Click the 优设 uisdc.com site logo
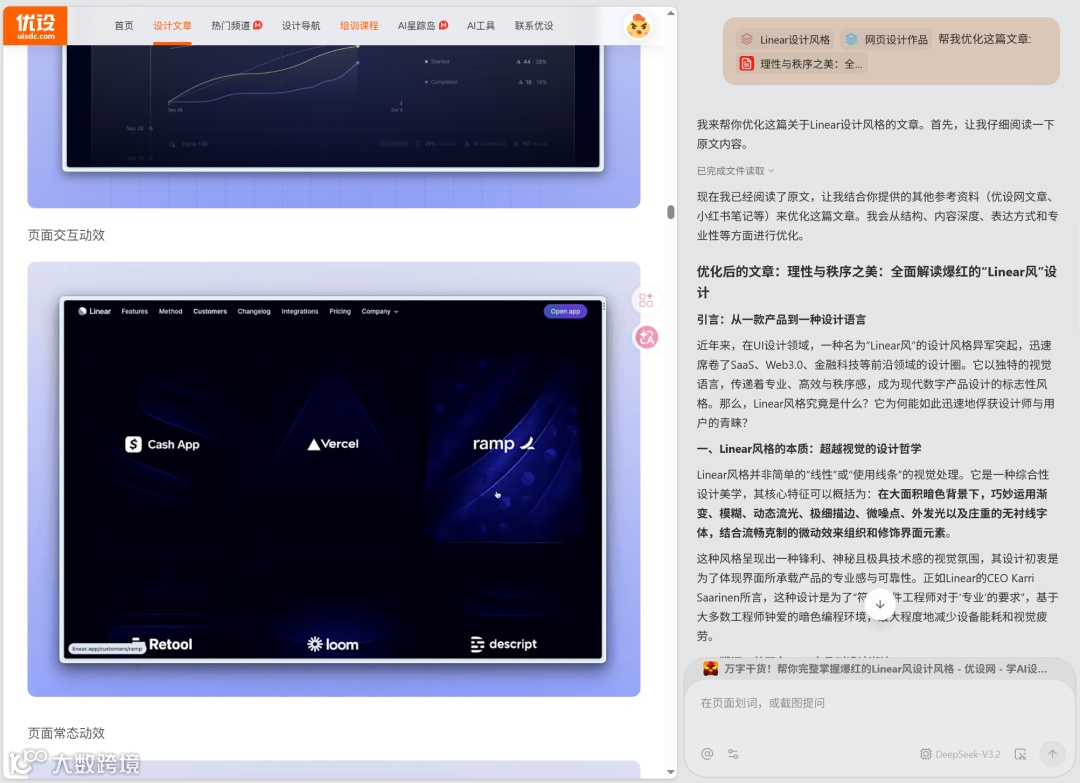This screenshot has width=1080, height=783. point(35,25)
